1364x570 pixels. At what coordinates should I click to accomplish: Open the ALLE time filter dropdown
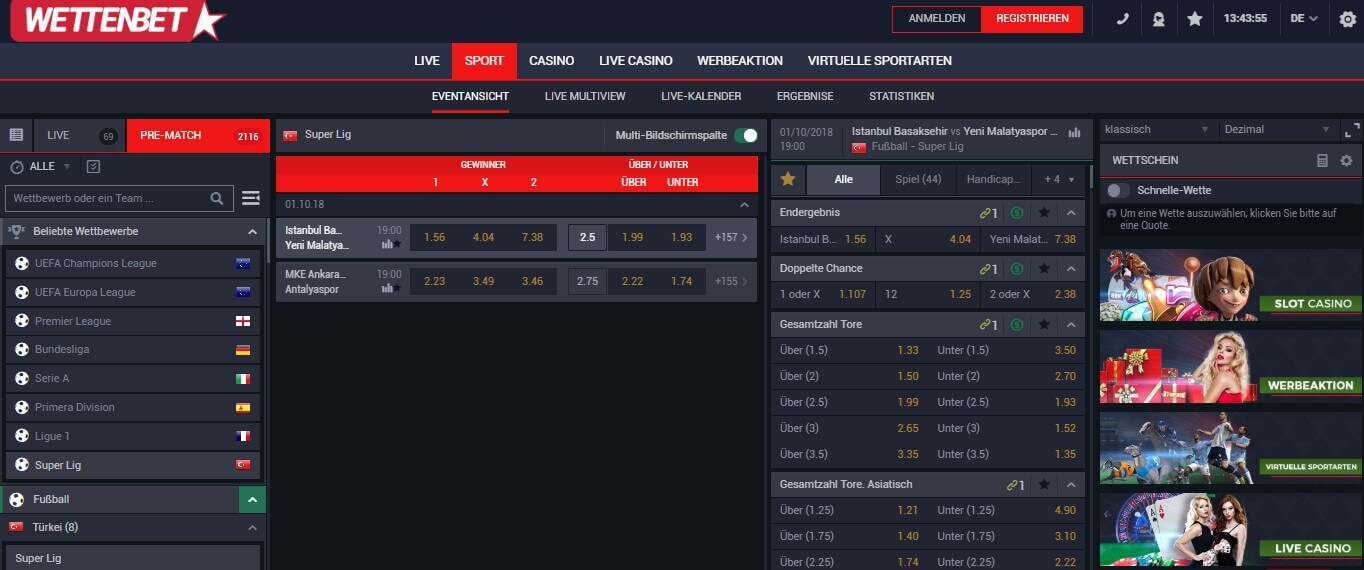pos(41,167)
